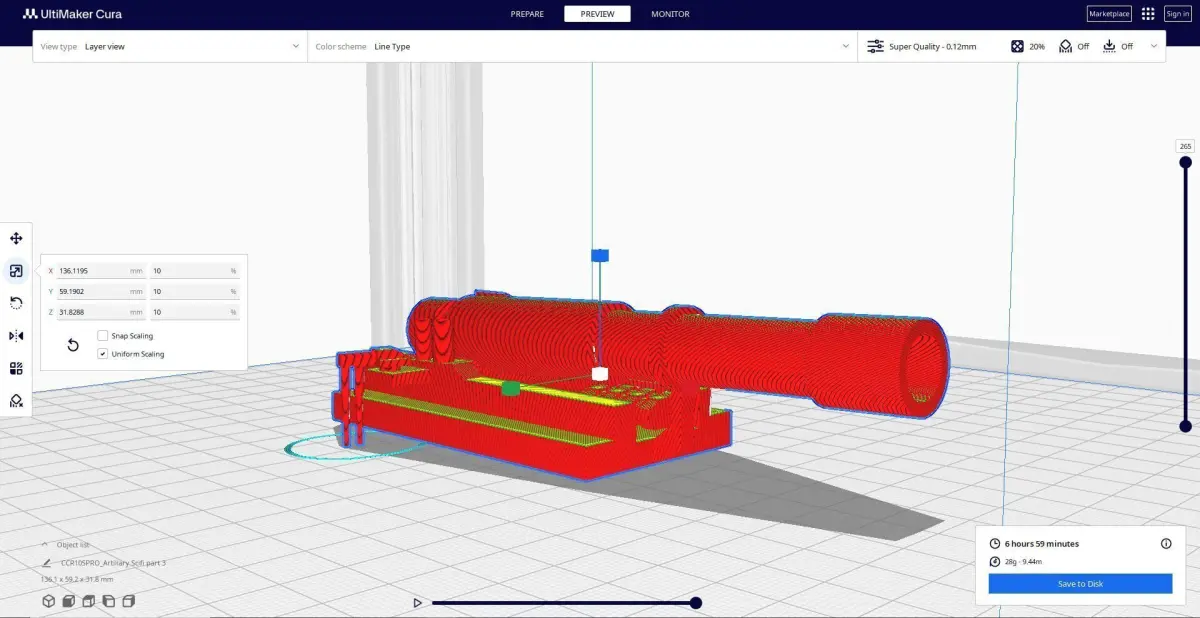Click the adhesion Off icon
This screenshot has width=1200, height=618.
click(1109, 46)
